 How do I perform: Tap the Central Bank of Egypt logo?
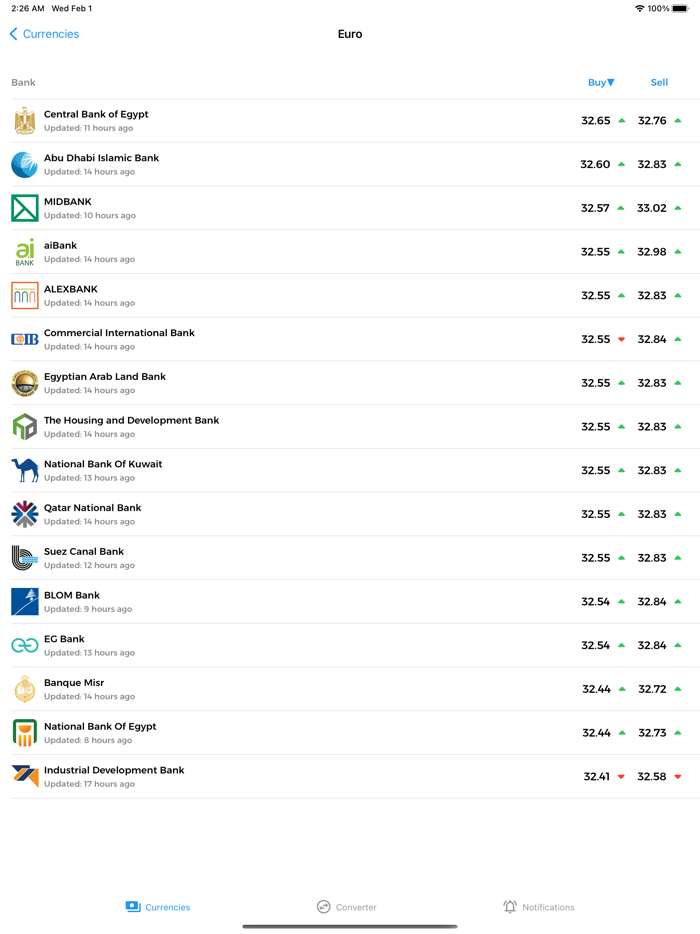point(25,121)
